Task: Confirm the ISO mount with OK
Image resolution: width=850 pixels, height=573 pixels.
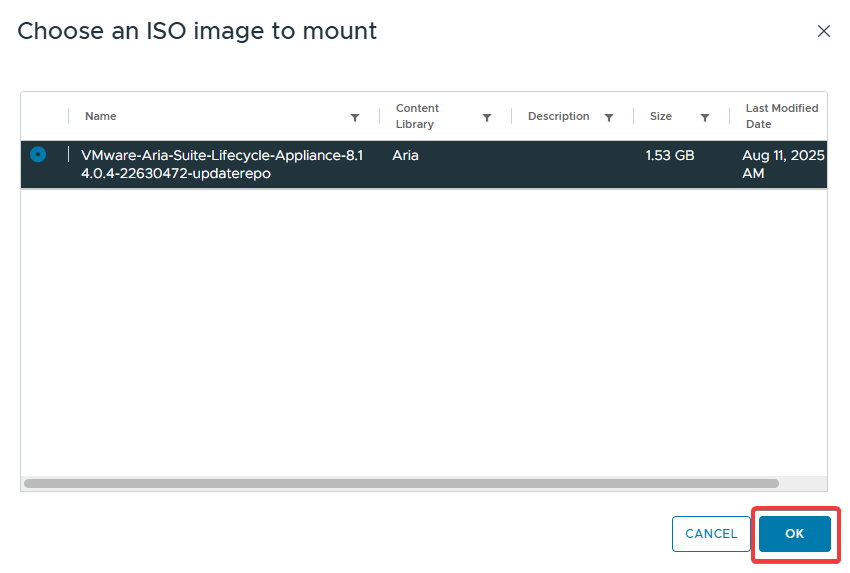Action: [795, 534]
